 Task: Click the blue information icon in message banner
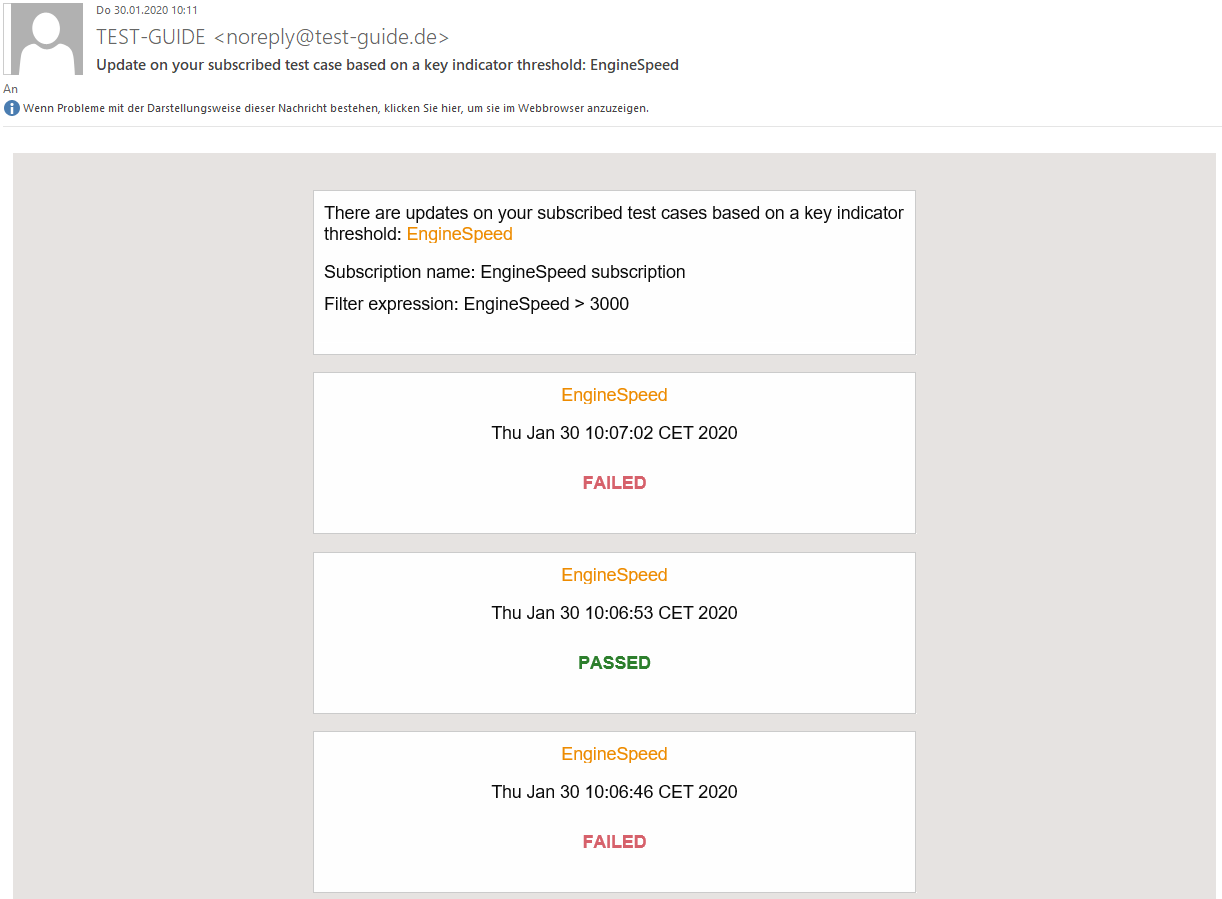tap(10, 107)
